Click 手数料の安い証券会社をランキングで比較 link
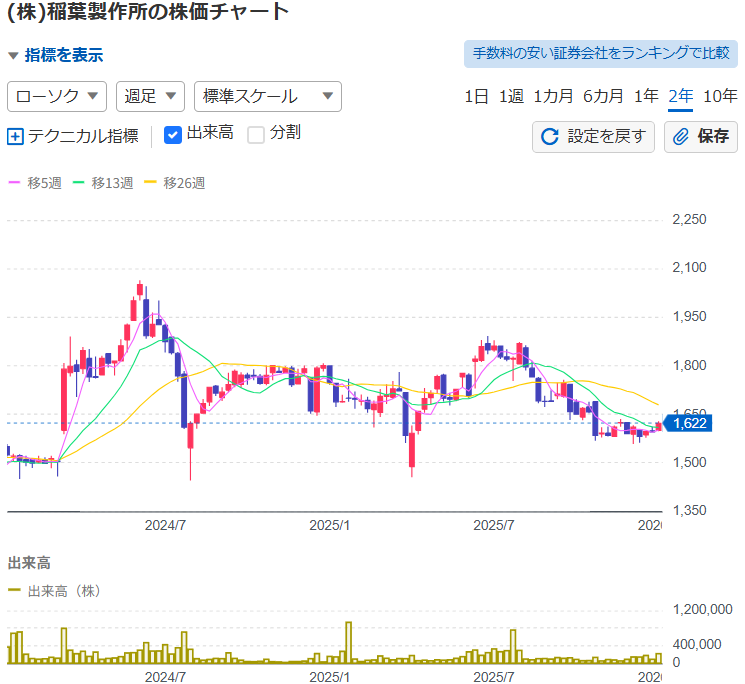Image resolution: width=745 pixels, height=684 pixels. pyautogui.click(x=600, y=54)
